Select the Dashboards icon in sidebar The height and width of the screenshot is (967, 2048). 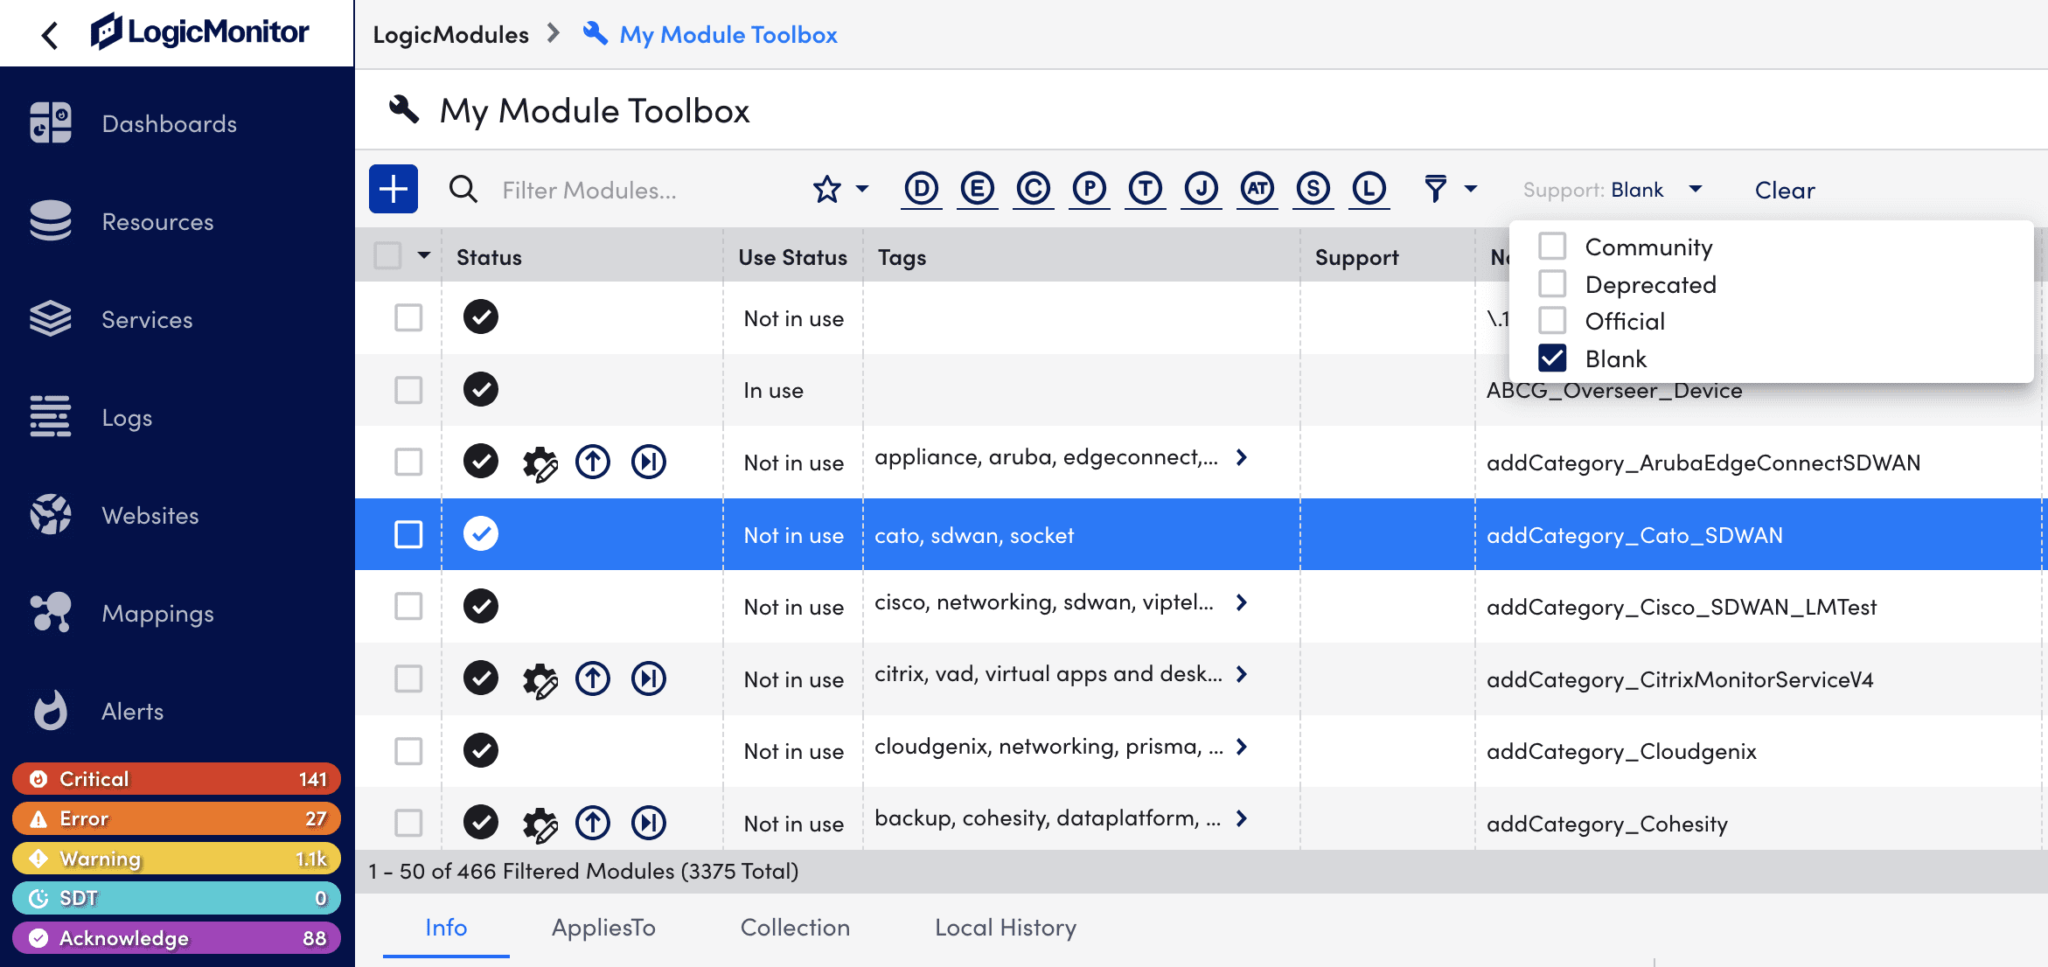[x=49, y=122]
